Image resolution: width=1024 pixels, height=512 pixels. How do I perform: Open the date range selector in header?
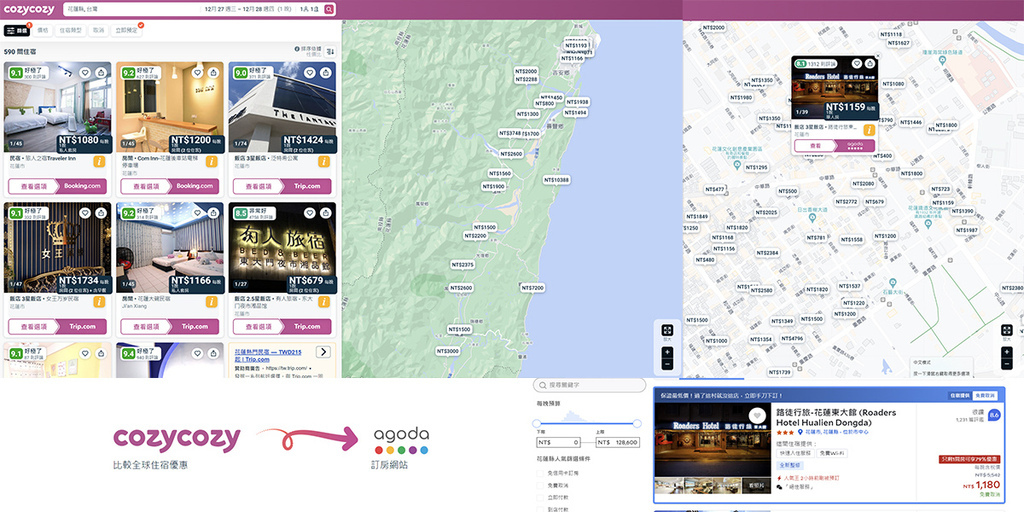coord(248,9)
